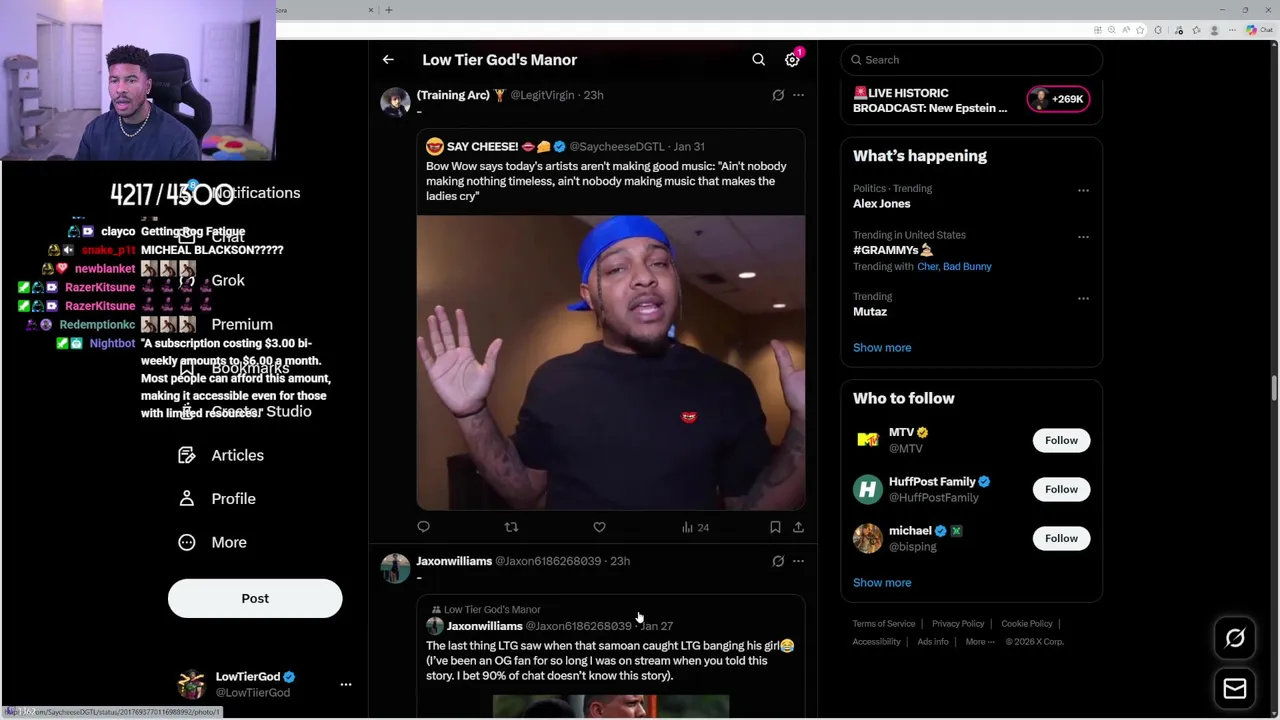Join +269K listeners live button

(1058, 99)
